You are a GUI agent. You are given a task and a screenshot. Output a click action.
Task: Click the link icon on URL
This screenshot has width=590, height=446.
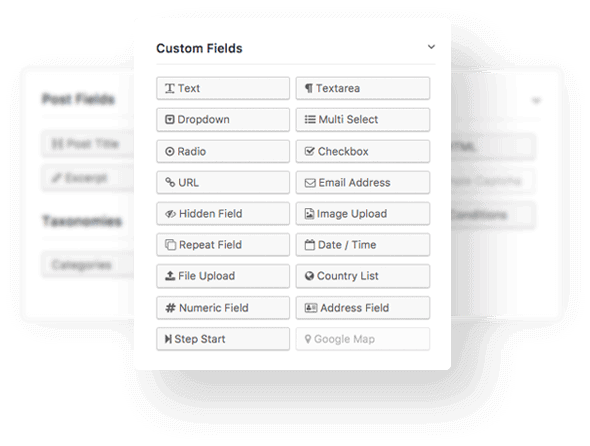[x=170, y=182]
